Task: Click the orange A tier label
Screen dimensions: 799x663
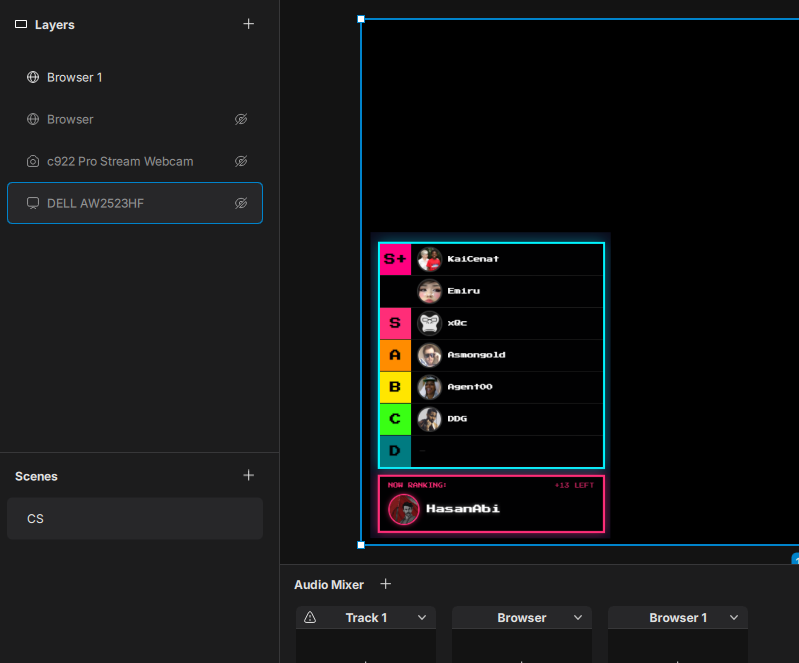Action: tap(395, 355)
